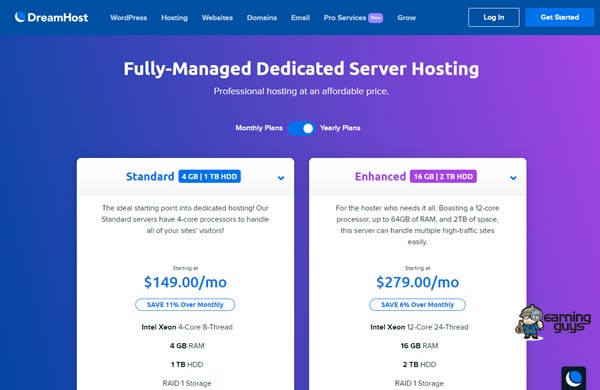Click the SAVE 6% Over Monthly badge
Viewport: 600px width, 390px height.
click(x=417, y=305)
